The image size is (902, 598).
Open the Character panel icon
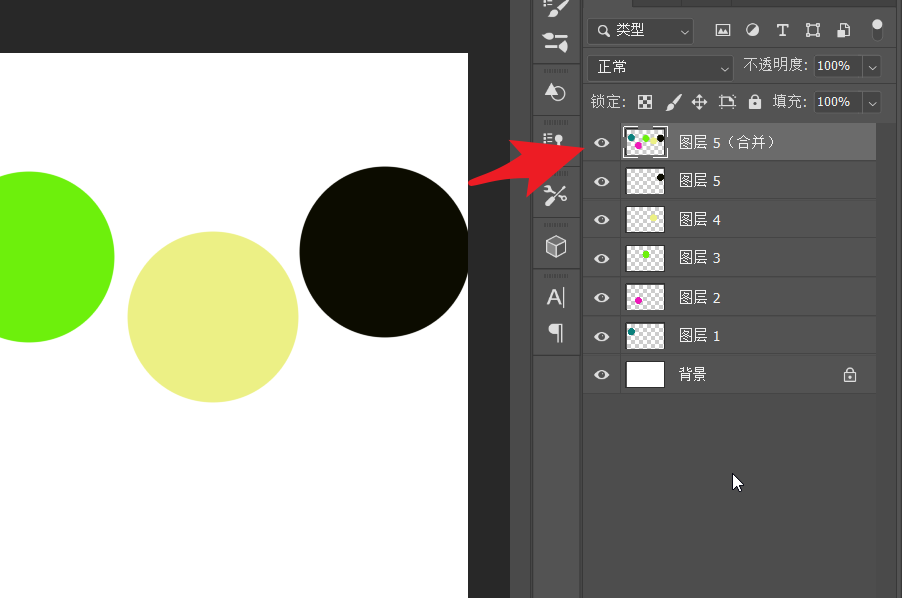[x=555, y=297]
